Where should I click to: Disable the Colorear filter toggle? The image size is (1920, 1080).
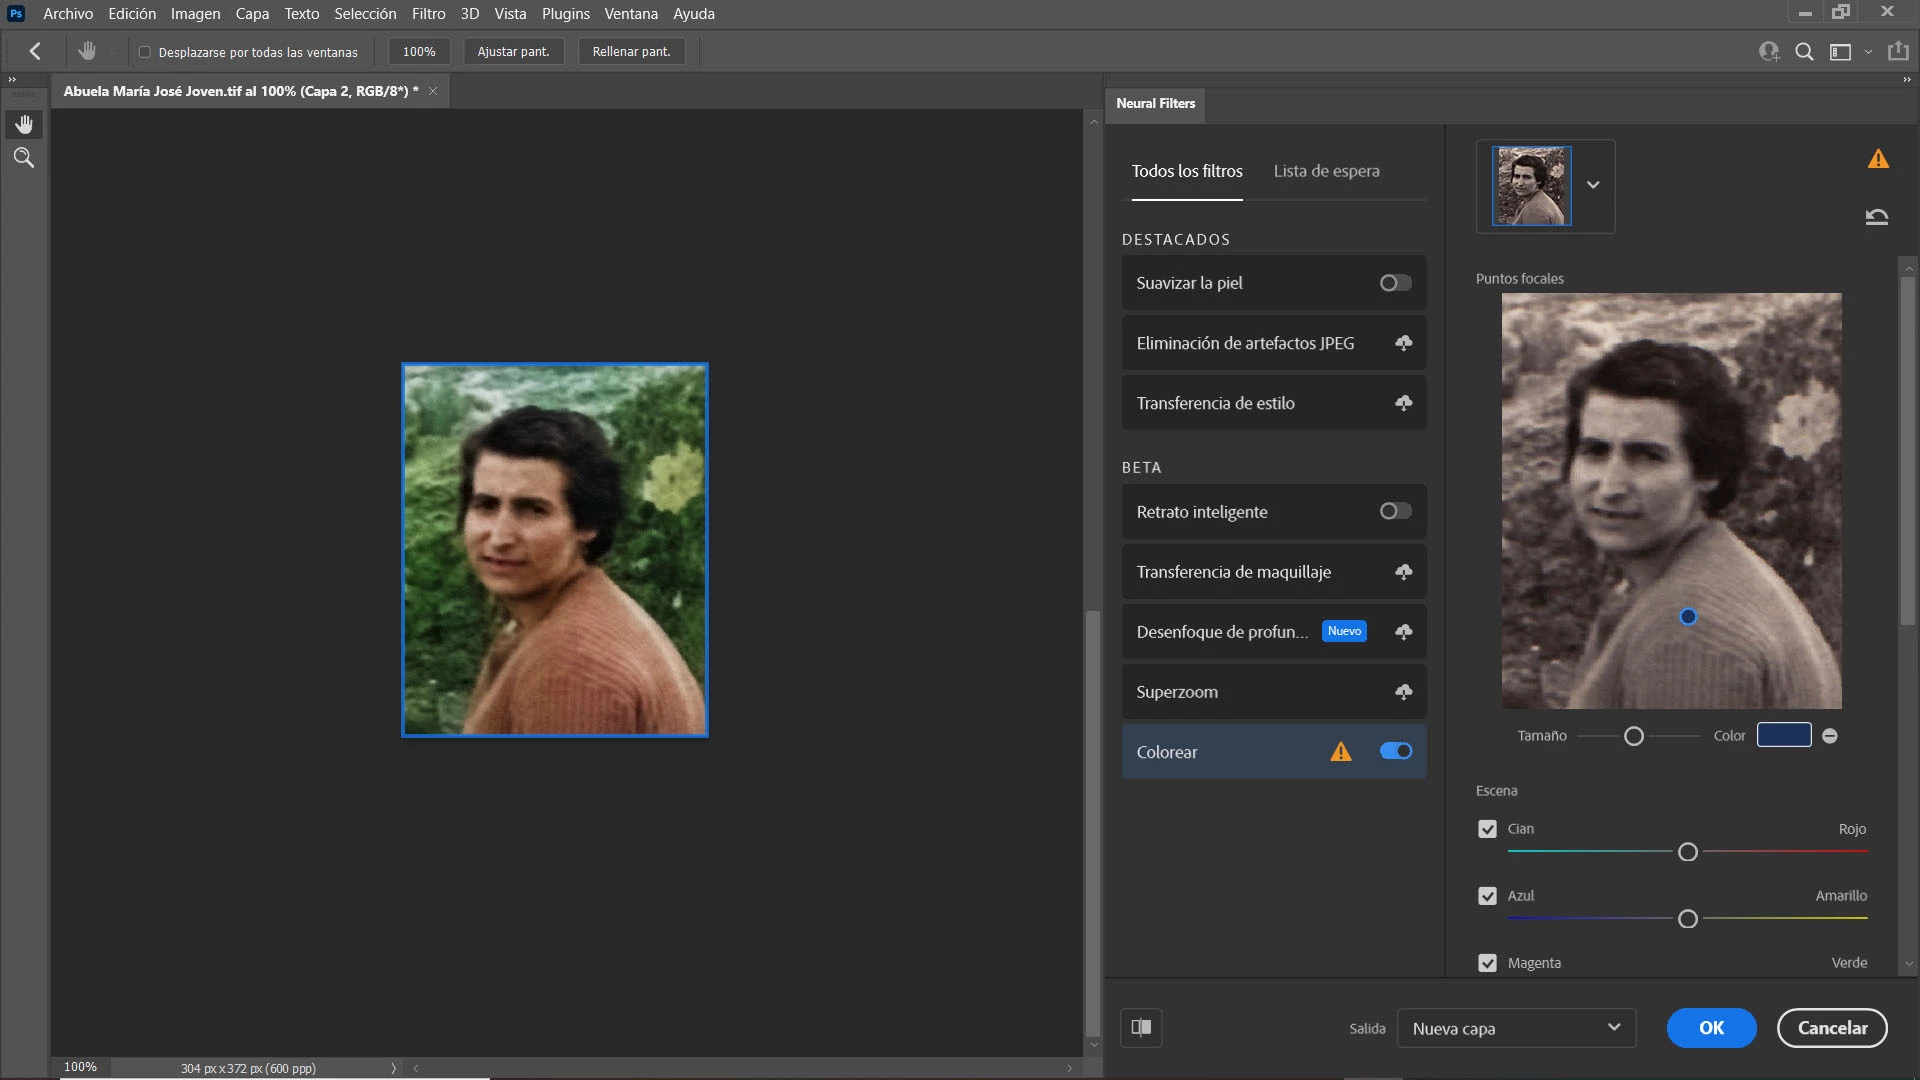click(x=1395, y=752)
